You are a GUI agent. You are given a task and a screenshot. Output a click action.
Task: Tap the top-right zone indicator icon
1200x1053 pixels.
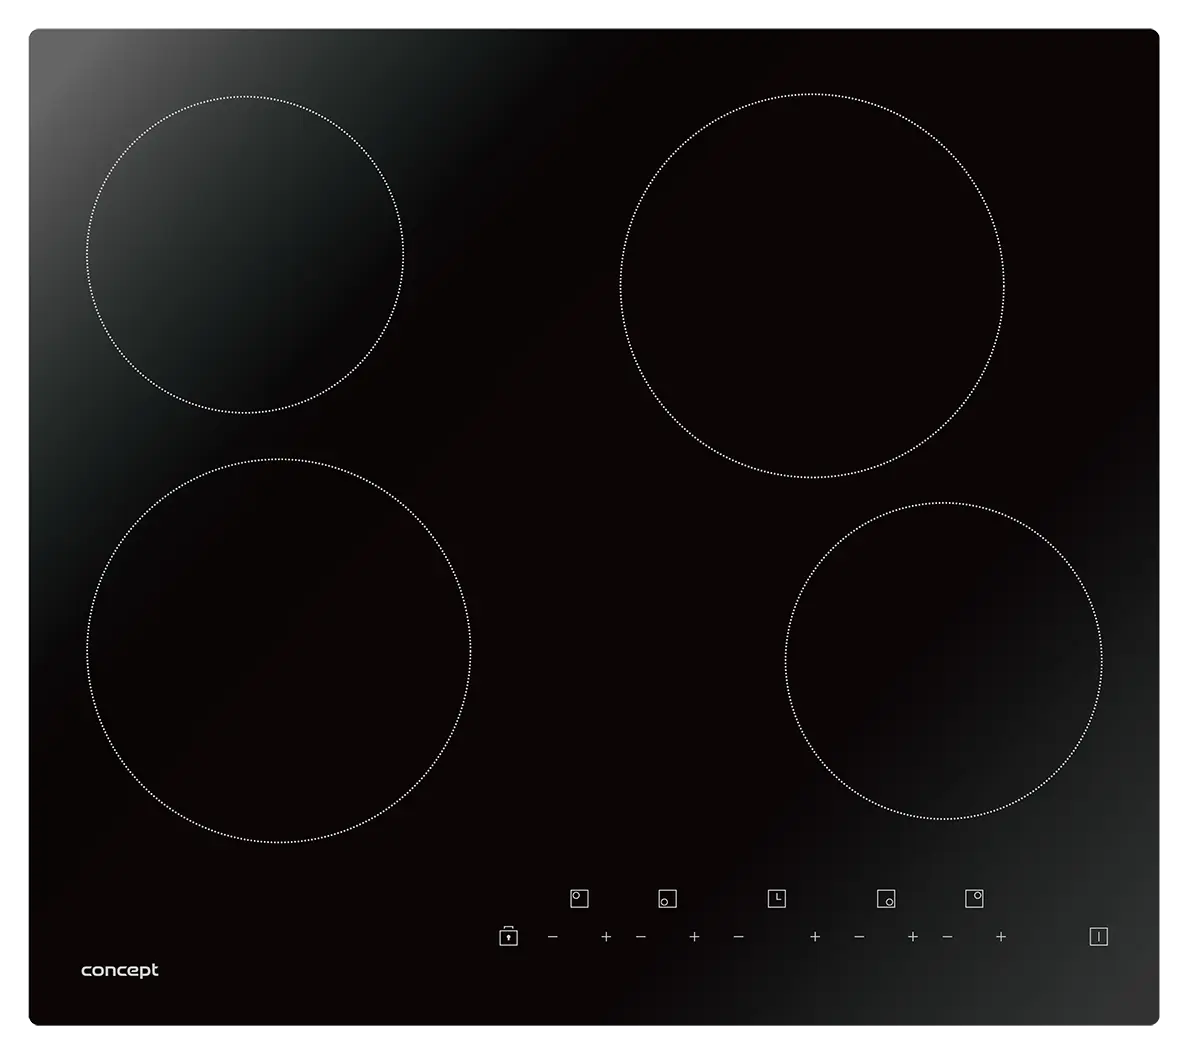pyautogui.click(x=974, y=898)
